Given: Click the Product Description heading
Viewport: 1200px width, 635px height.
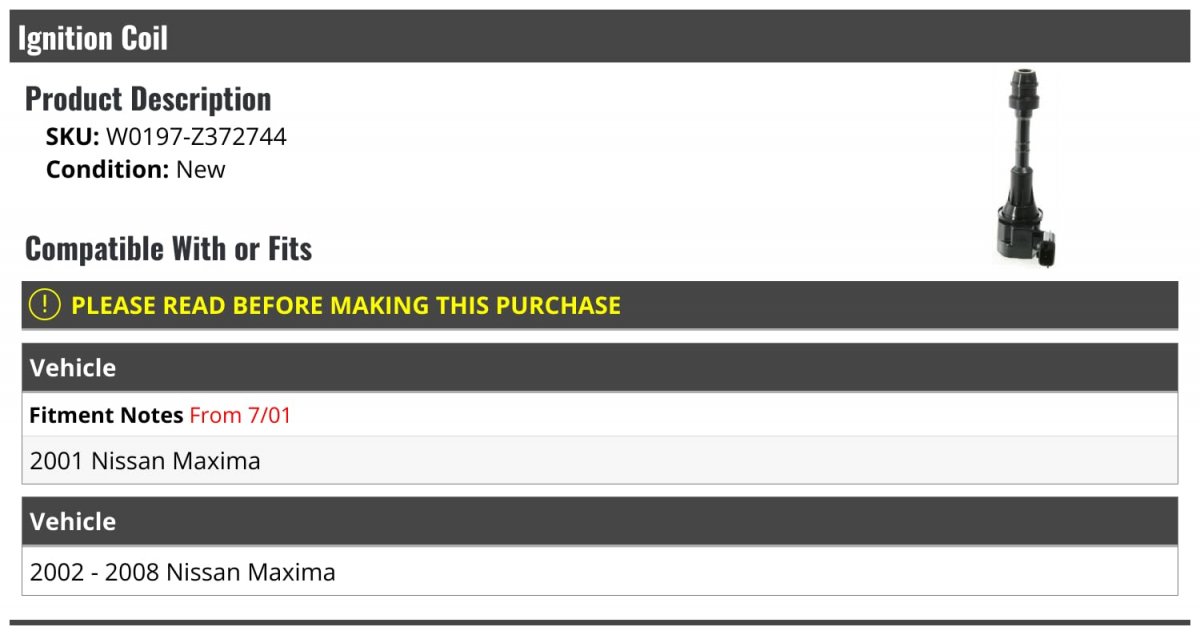Looking at the screenshot, I should [x=148, y=98].
